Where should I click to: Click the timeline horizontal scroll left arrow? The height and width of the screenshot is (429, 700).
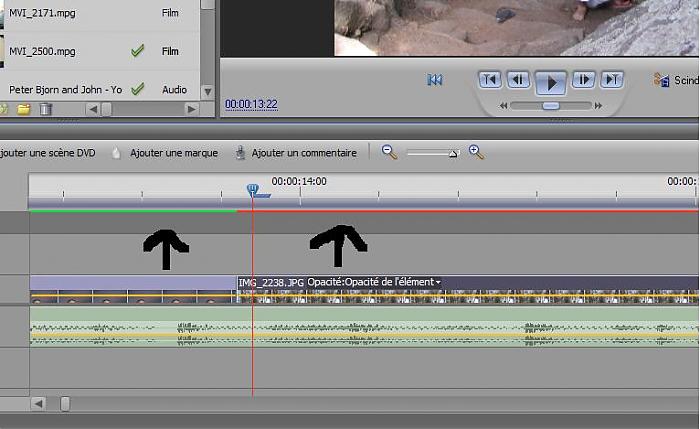click(39, 404)
